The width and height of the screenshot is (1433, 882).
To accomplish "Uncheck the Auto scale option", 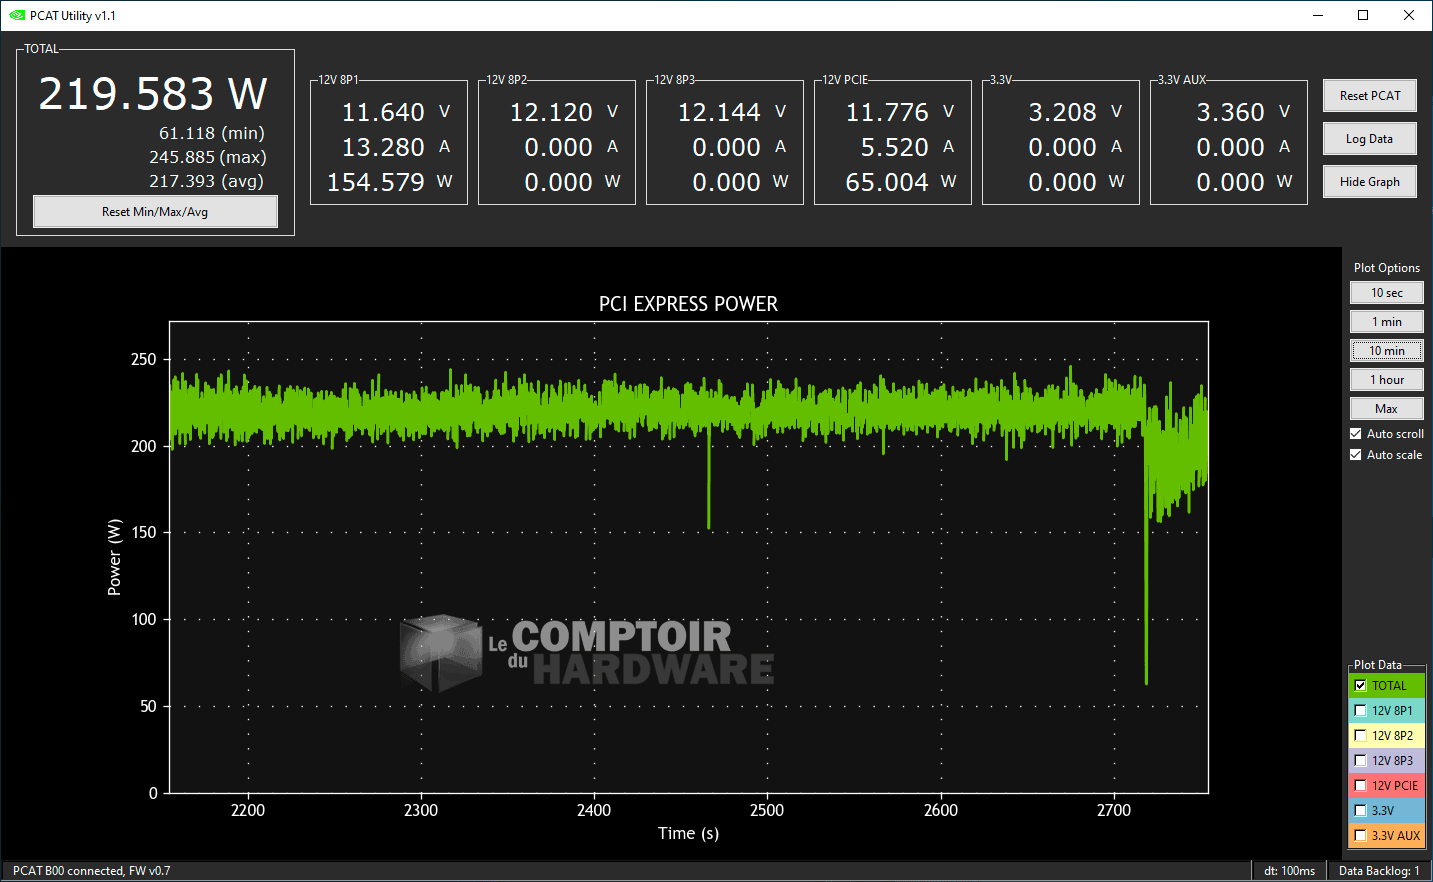I will coord(1356,455).
